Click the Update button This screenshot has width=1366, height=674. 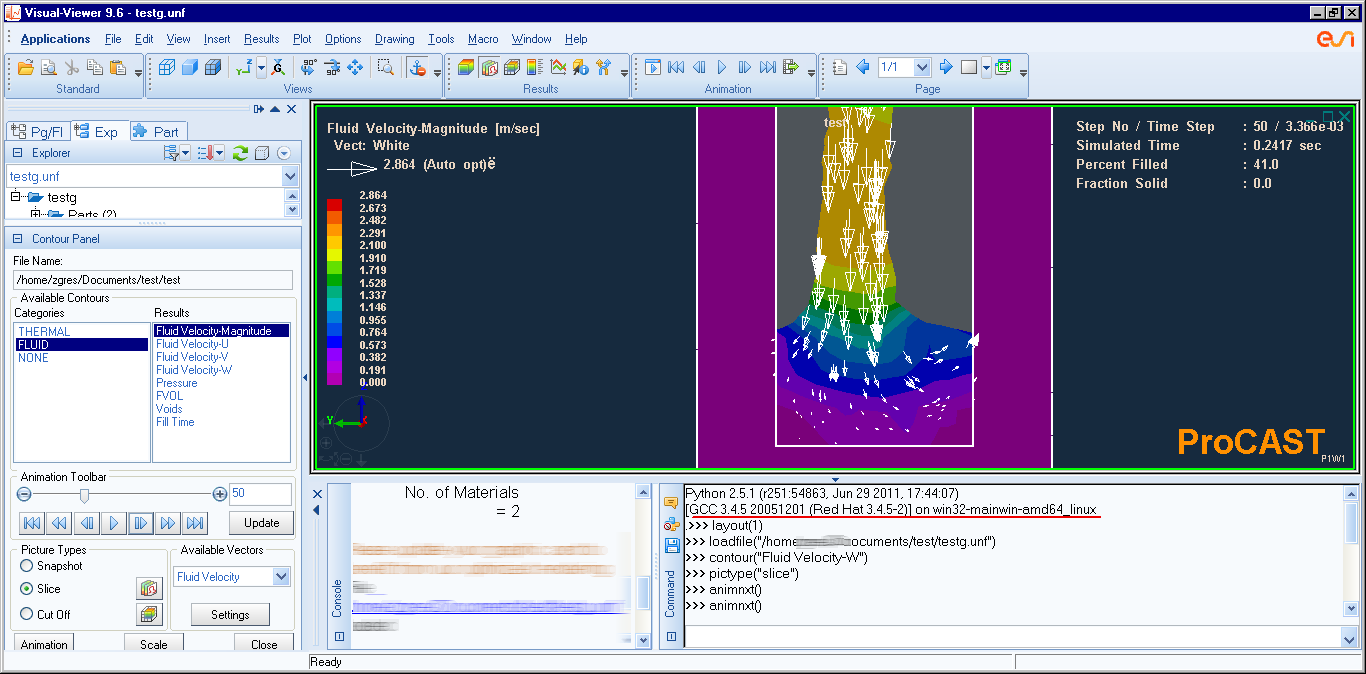[x=261, y=523]
